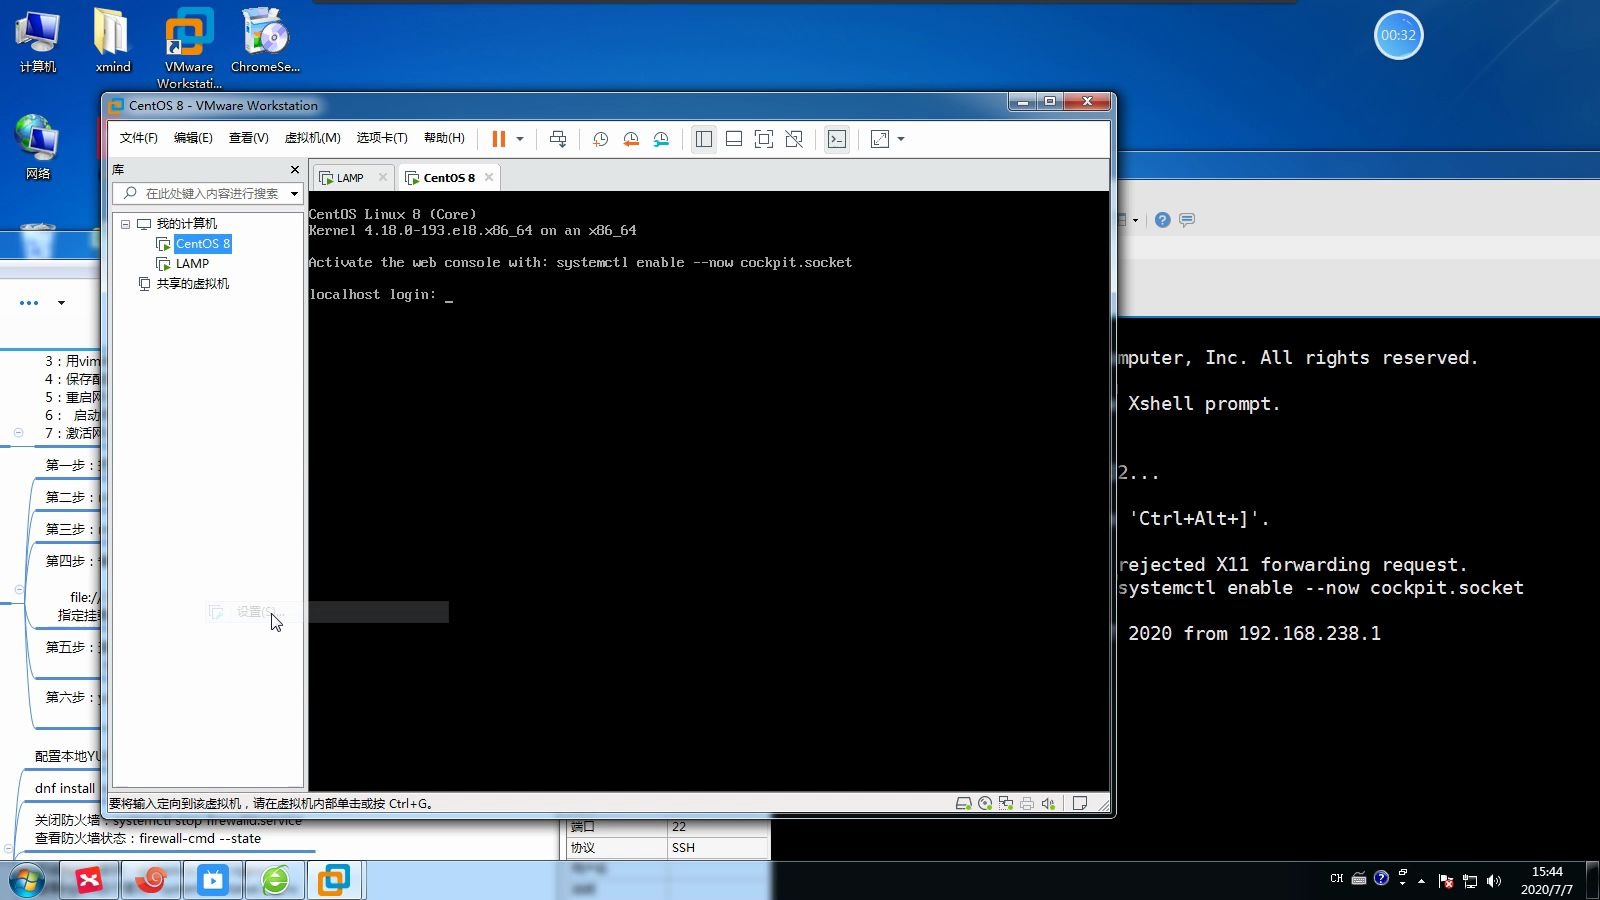Click the chat bubble icon in background window
1600x900 pixels.
1187,220
